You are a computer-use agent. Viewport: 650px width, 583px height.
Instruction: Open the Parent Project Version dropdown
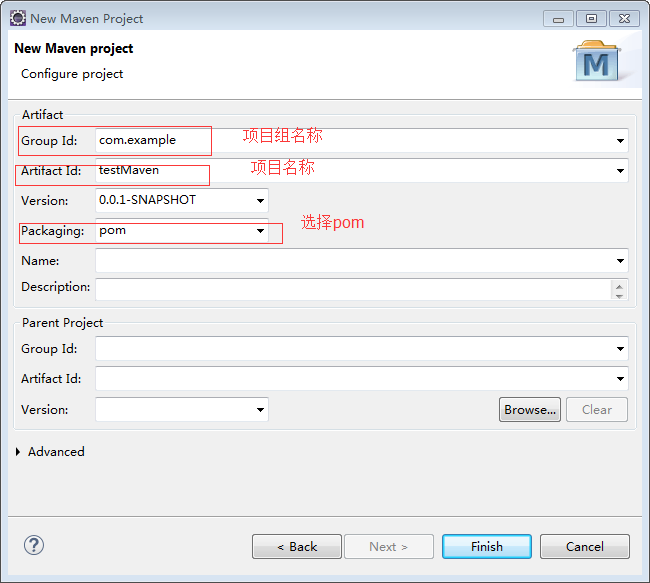tap(260, 410)
